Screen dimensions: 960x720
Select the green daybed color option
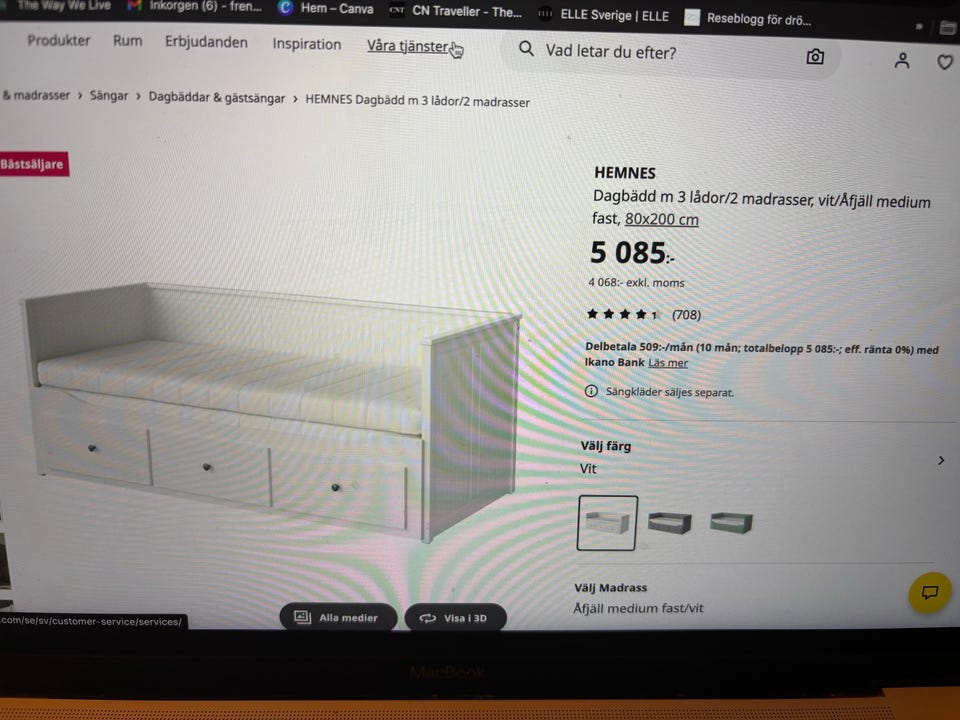pos(731,523)
